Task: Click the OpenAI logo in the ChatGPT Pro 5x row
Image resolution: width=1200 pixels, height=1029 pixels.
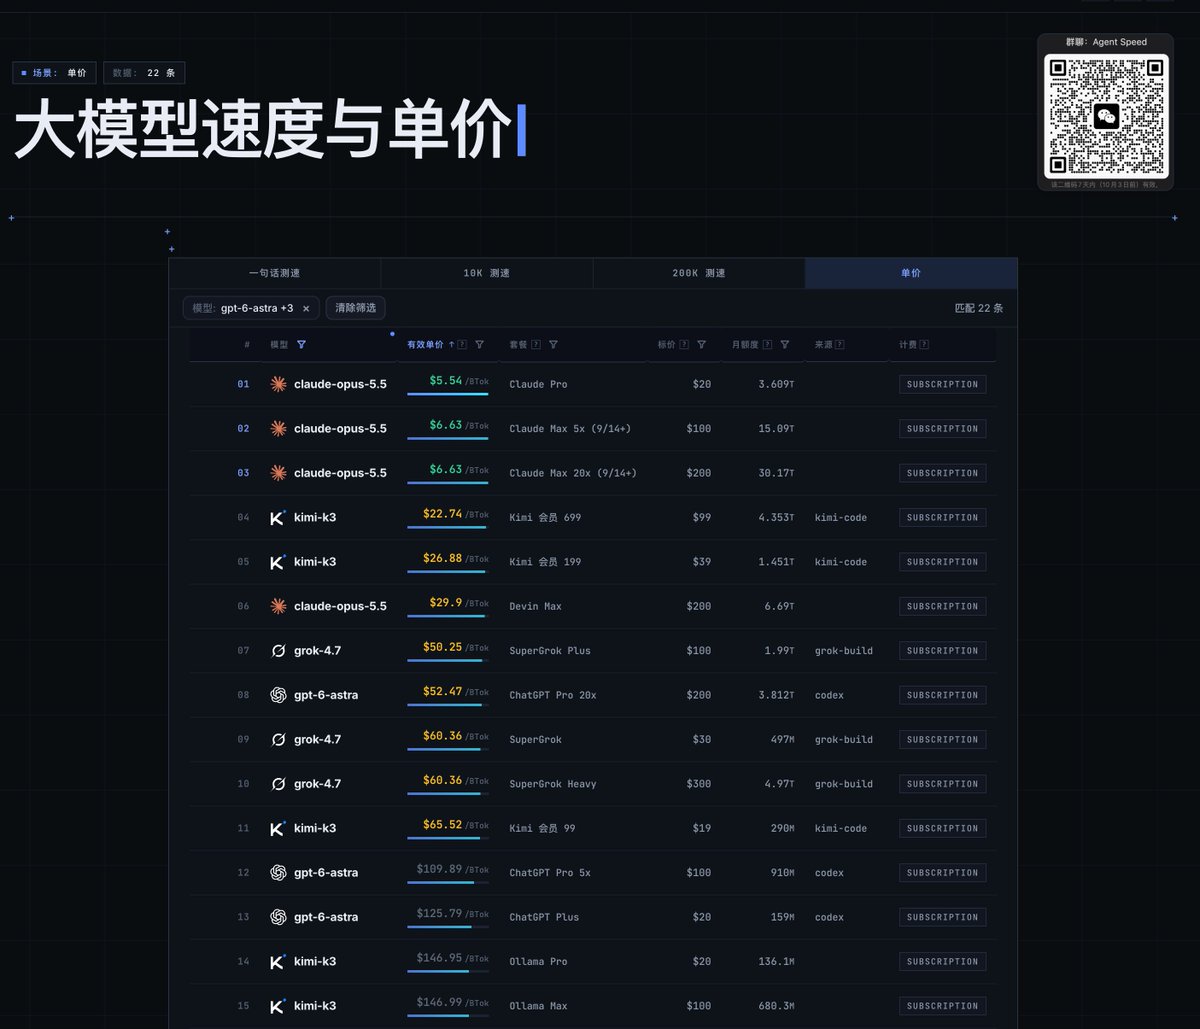Action: pyautogui.click(x=278, y=873)
